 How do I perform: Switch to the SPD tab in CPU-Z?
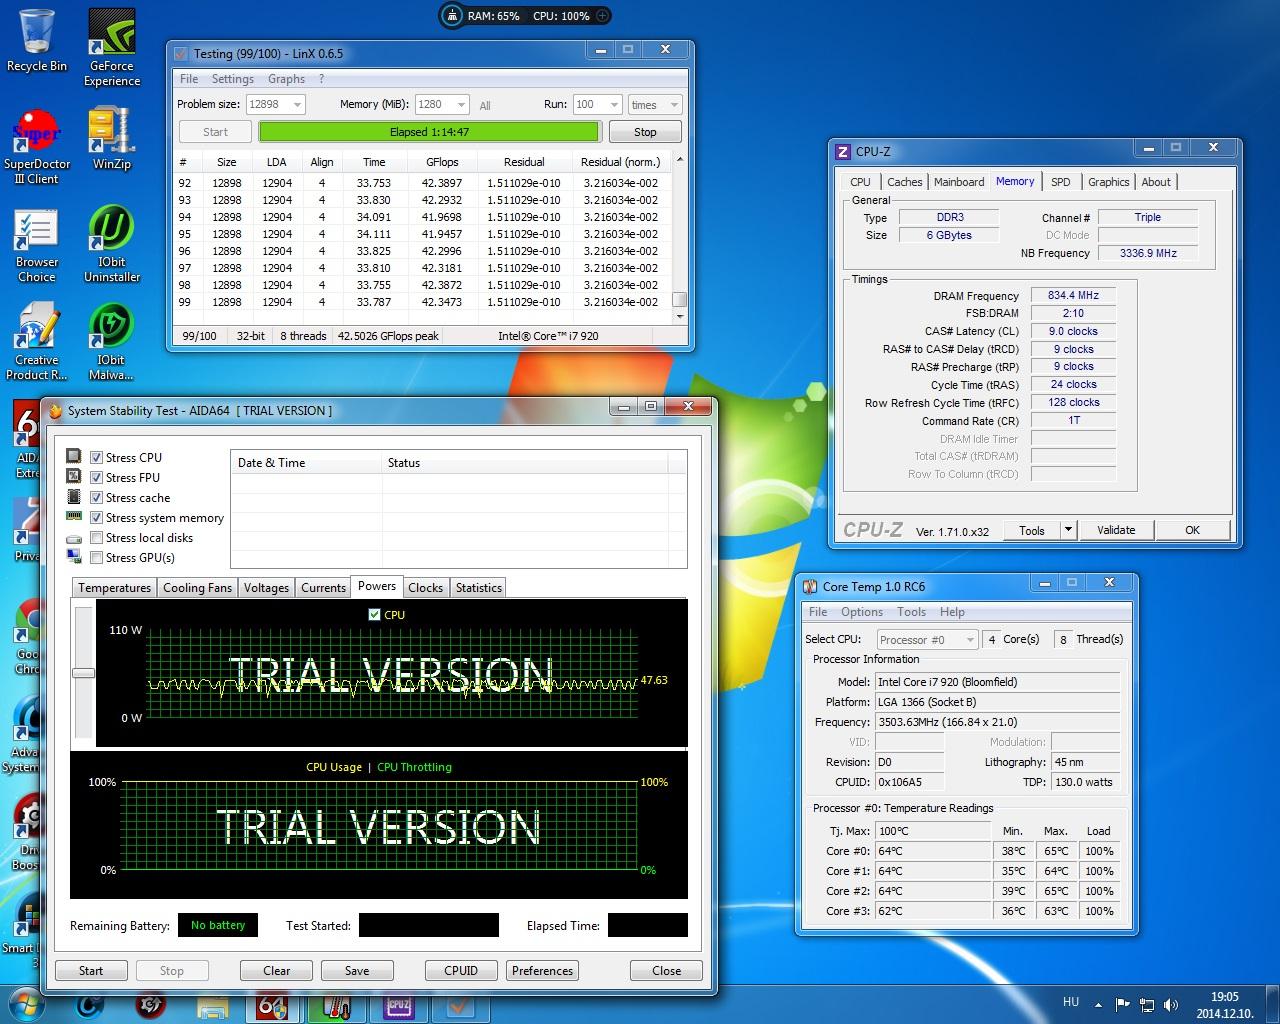click(x=1061, y=182)
